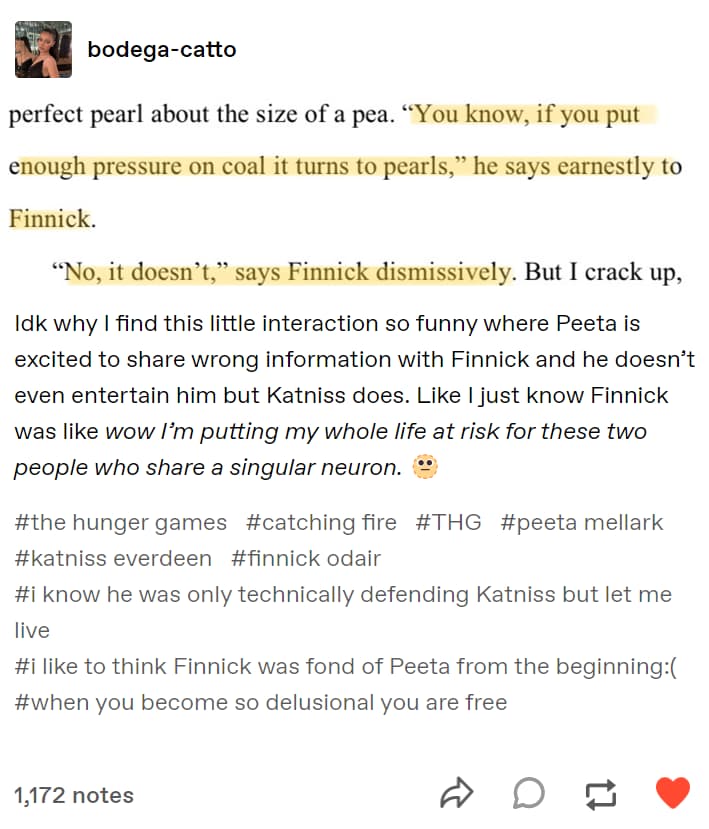The height and width of the screenshot is (829, 709).
Task: Visit the bodega-catto blog name link
Action: tap(162, 49)
